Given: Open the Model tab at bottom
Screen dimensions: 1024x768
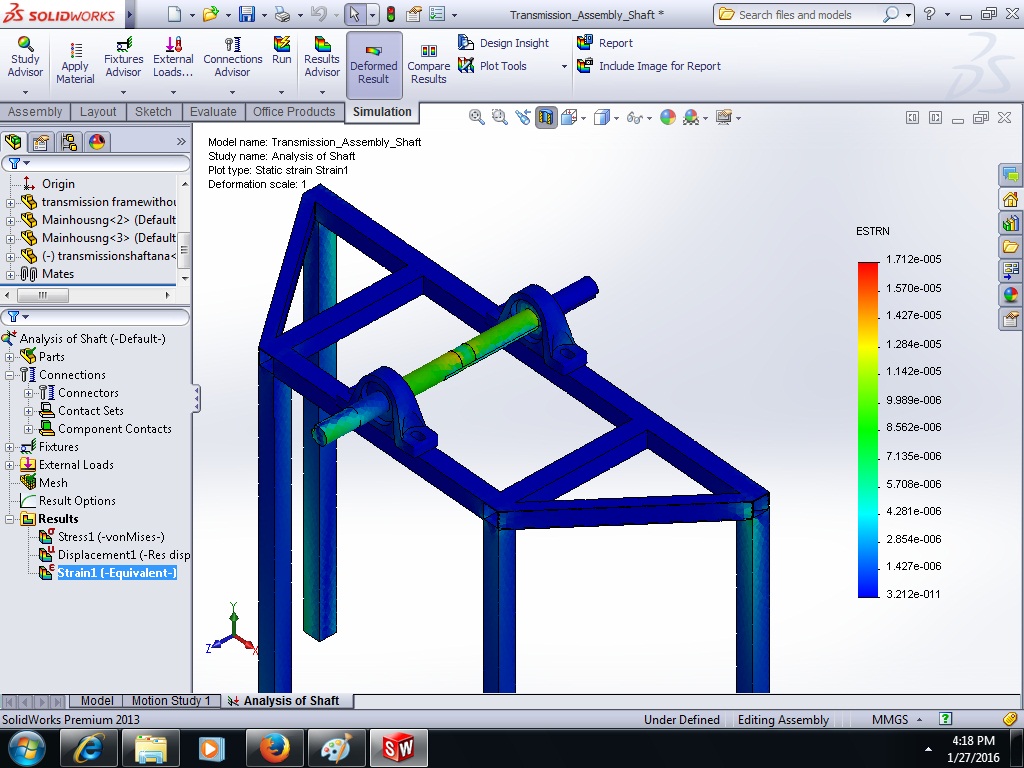Looking at the screenshot, I should [97, 701].
